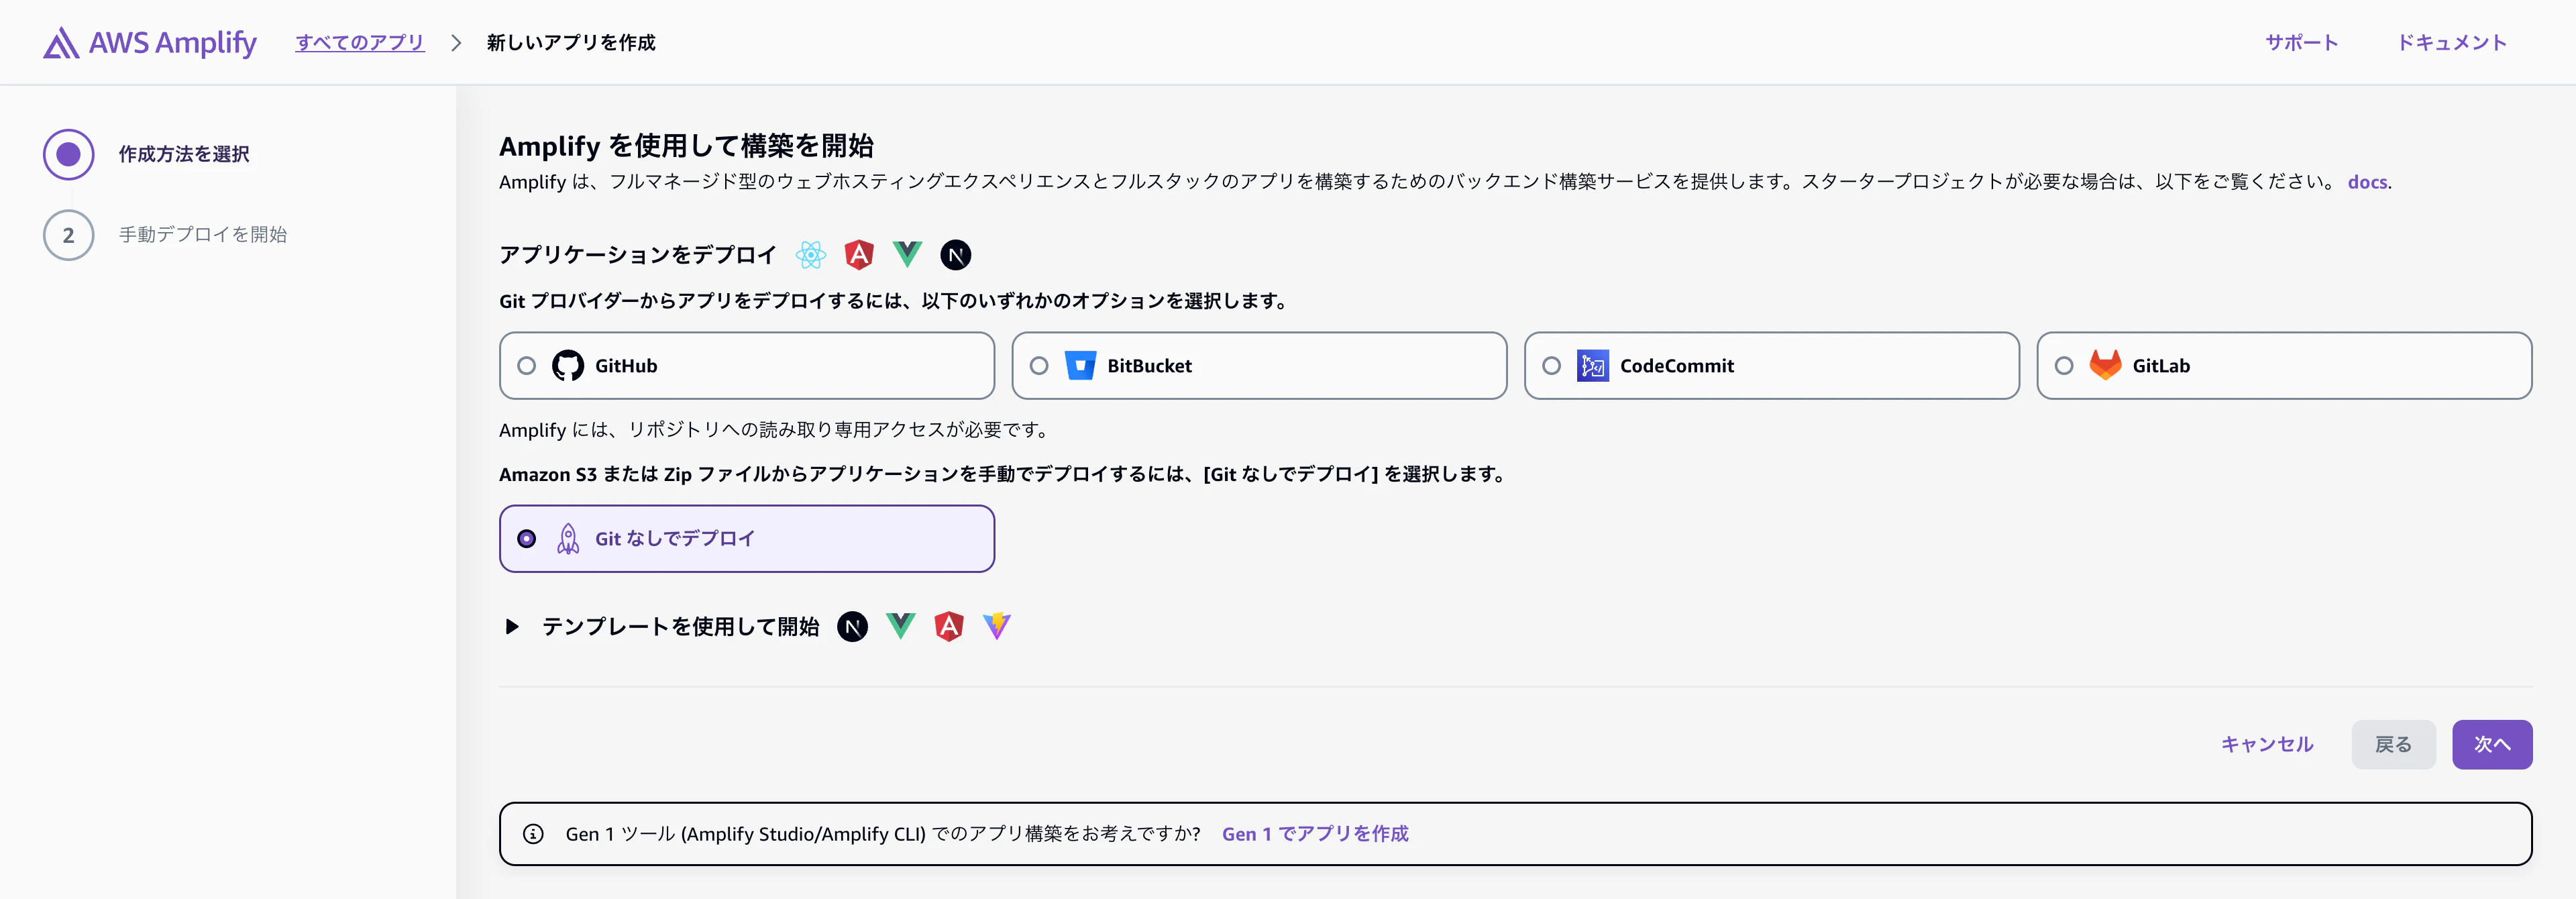Viewport: 2576px width, 899px height.
Task: Select the CodeCommit radio button
Action: 1553,365
